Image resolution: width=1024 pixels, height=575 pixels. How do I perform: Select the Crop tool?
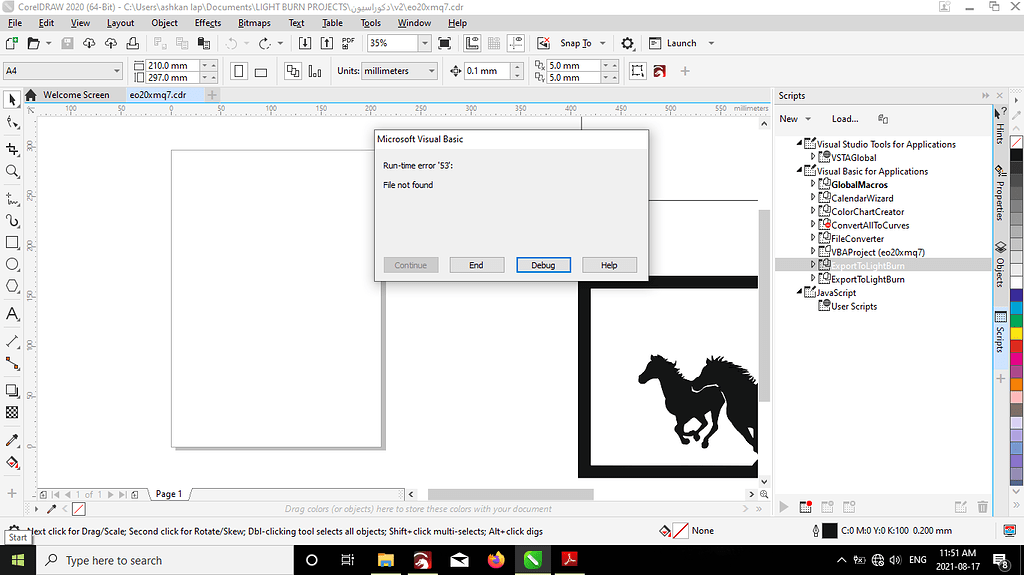click(12, 149)
